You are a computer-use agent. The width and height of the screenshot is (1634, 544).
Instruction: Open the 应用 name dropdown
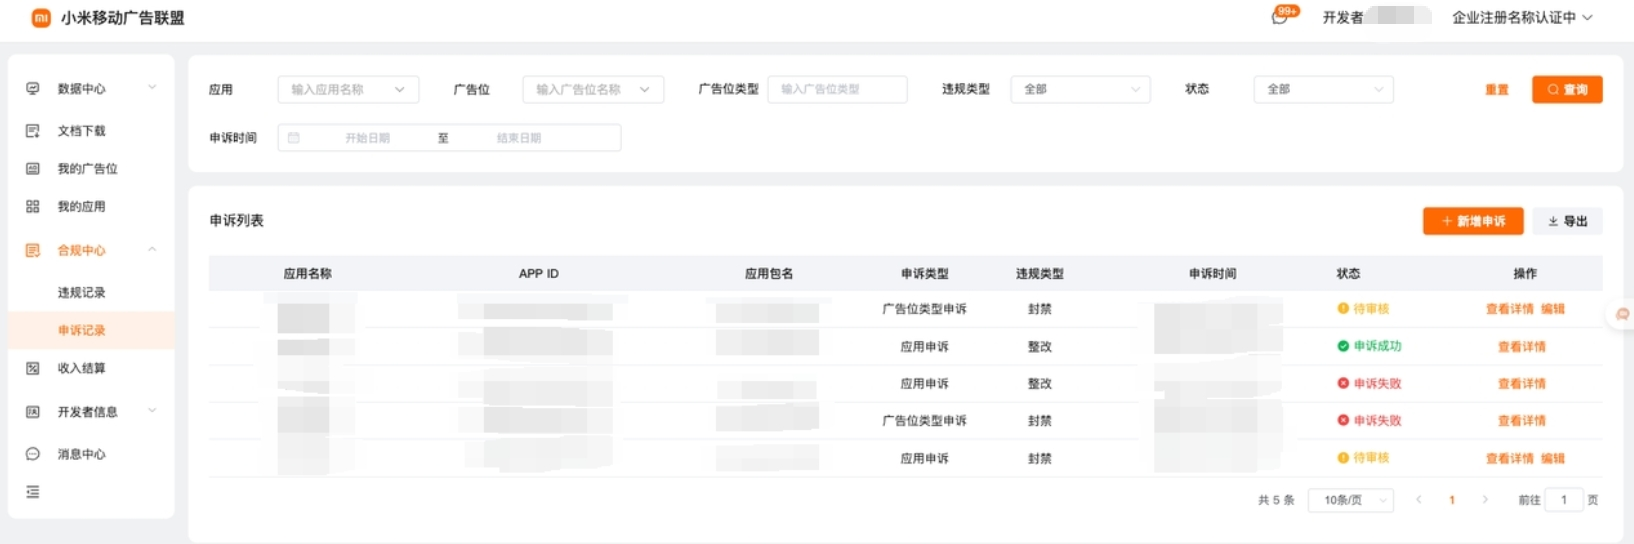click(x=348, y=90)
